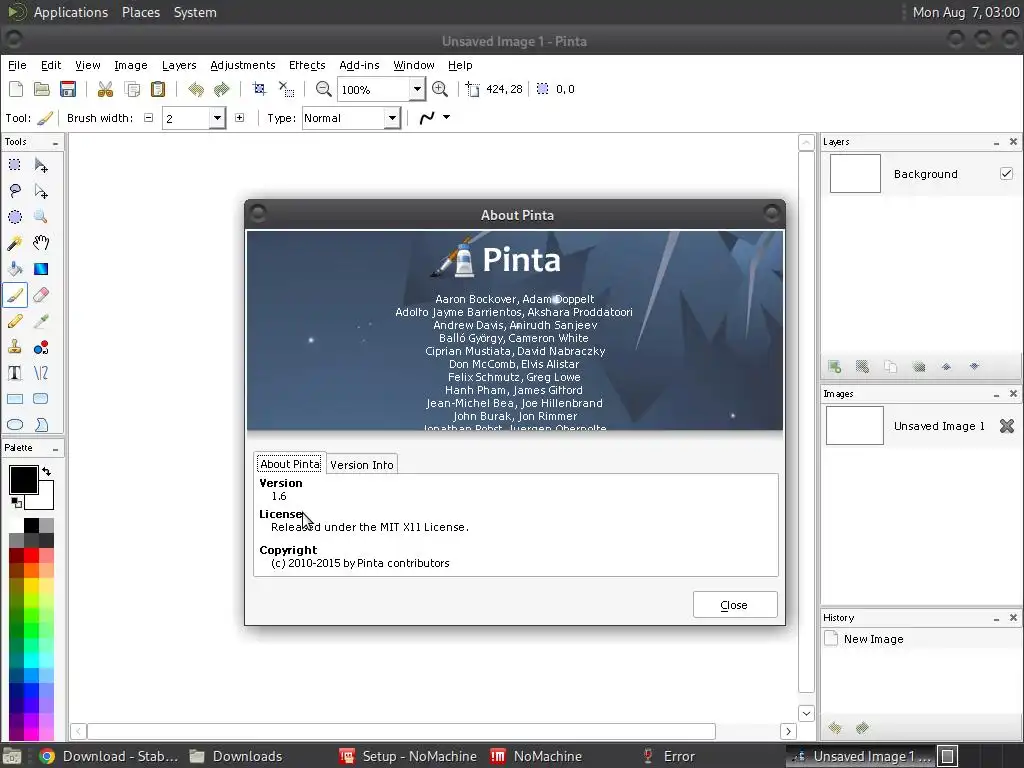
Task: Select the Rectangle Select tool
Action: (x=14, y=165)
